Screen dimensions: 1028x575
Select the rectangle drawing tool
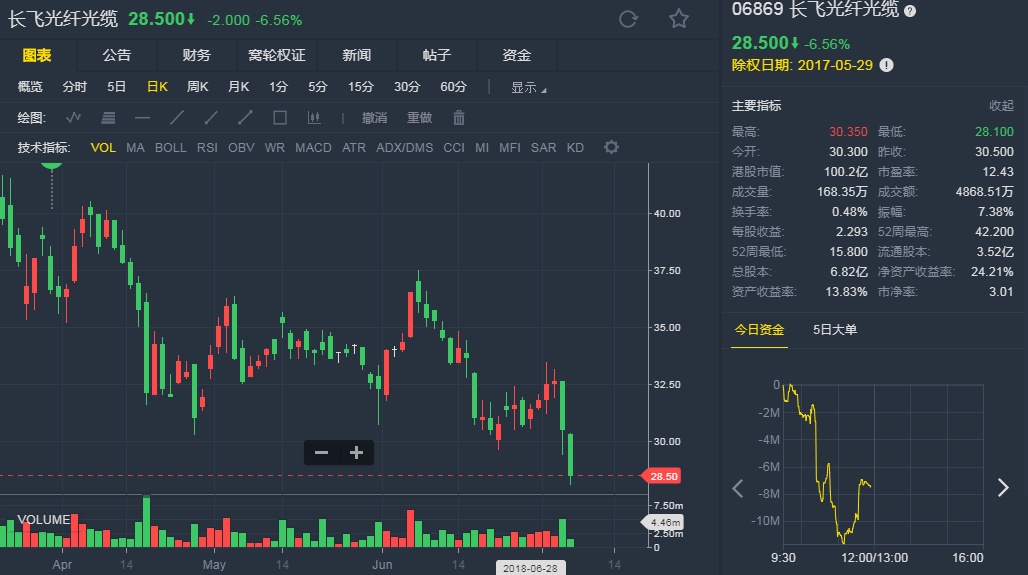pyautogui.click(x=280, y=118)
